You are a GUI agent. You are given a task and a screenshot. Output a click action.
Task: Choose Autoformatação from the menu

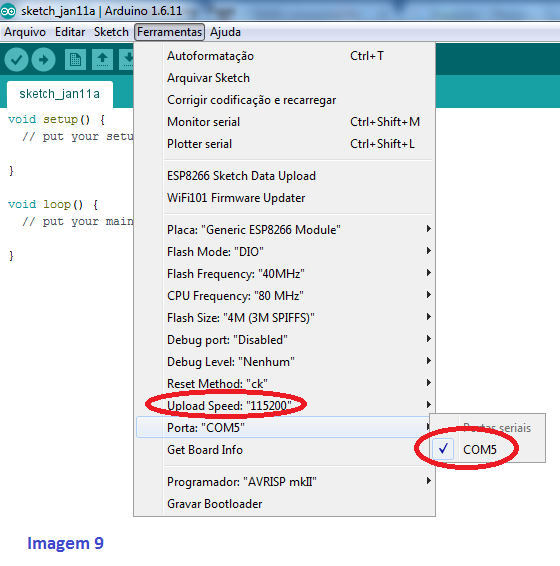coord(285,56)
